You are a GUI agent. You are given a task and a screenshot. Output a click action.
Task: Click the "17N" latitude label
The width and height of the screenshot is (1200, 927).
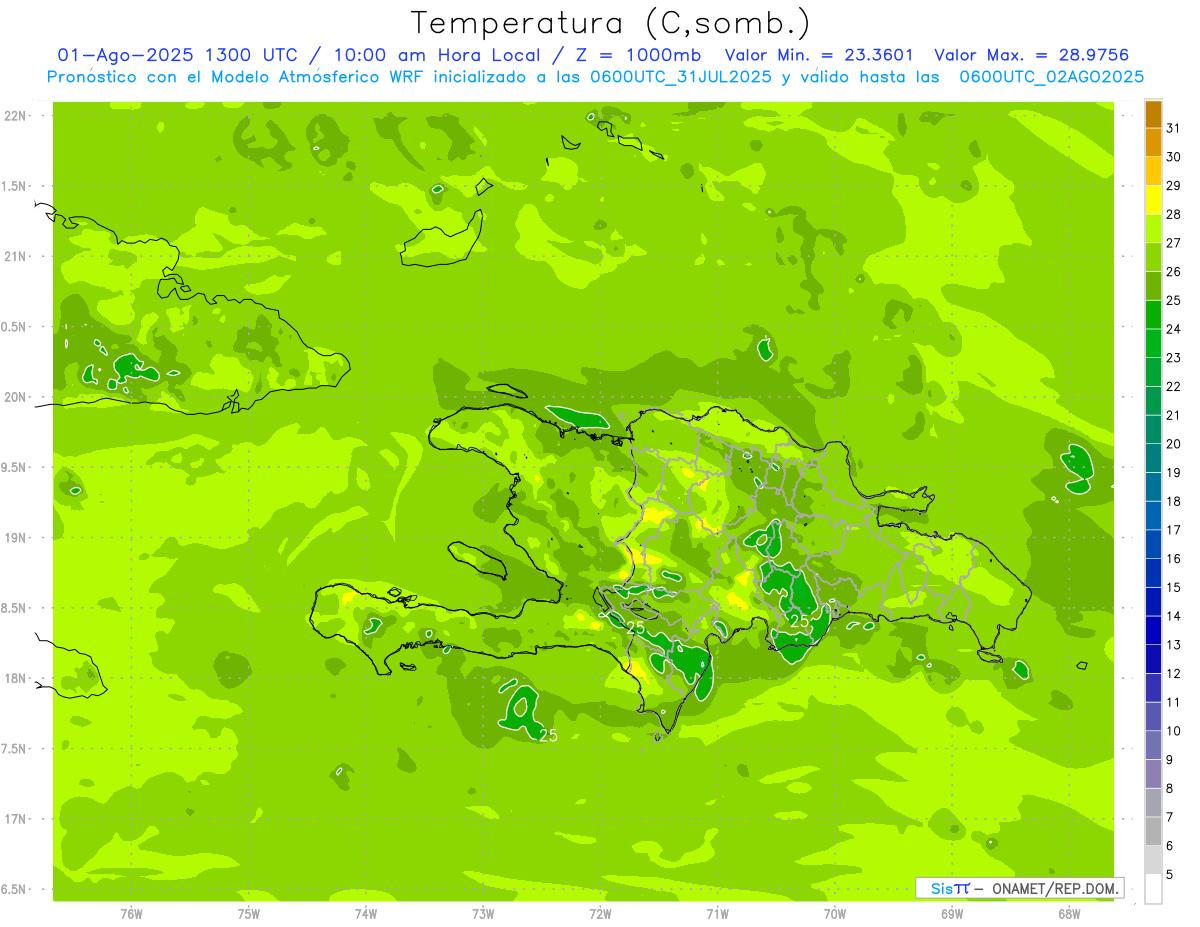click(16, 819)
